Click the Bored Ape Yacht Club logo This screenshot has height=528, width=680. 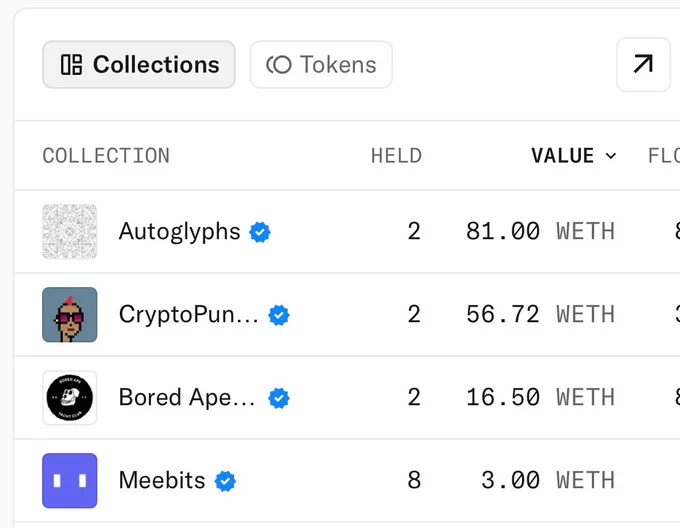70,398
